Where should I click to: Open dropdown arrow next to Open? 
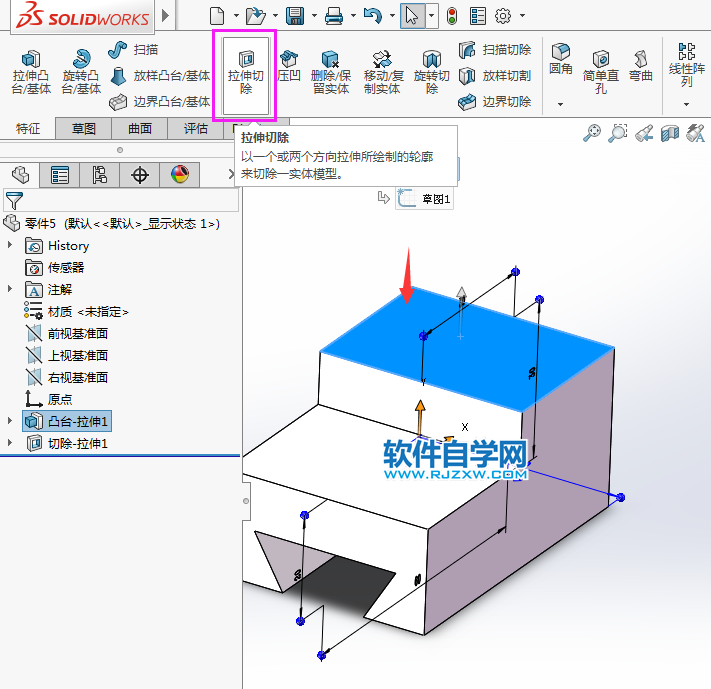(x=275, y=16)
